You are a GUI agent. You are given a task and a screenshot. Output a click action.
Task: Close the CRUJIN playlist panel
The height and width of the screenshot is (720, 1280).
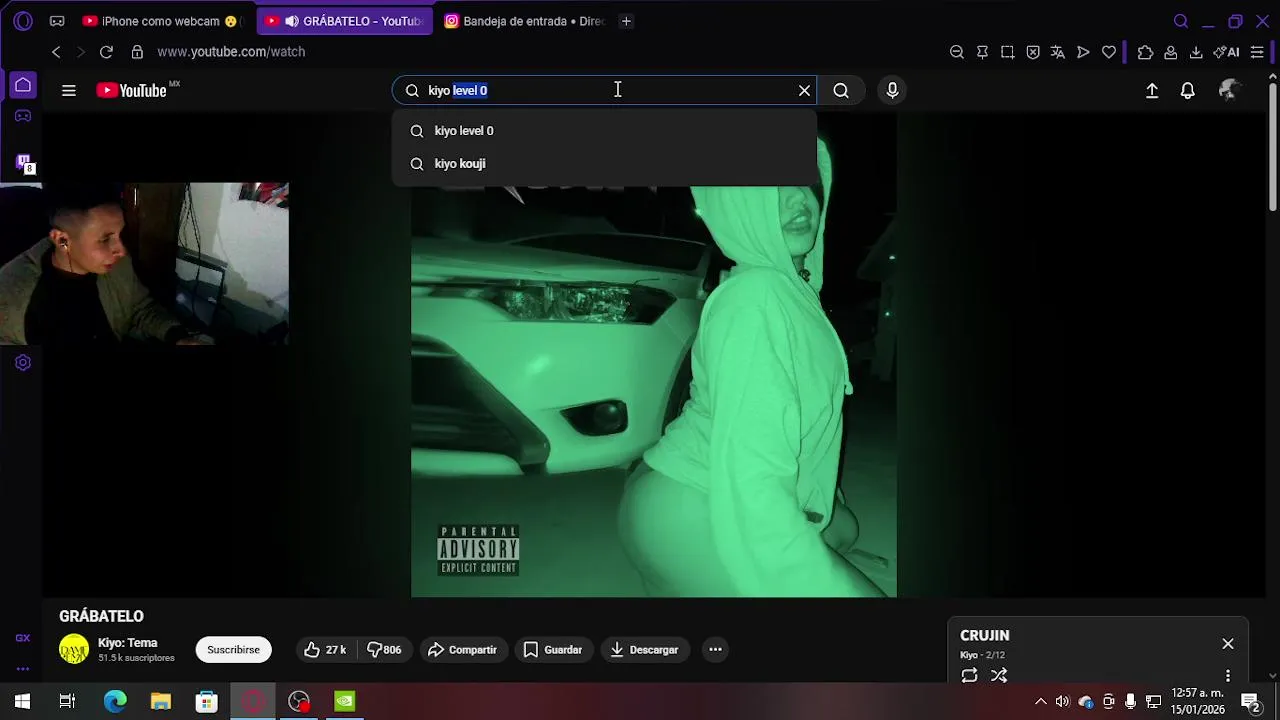click(x=1228, y=644)
